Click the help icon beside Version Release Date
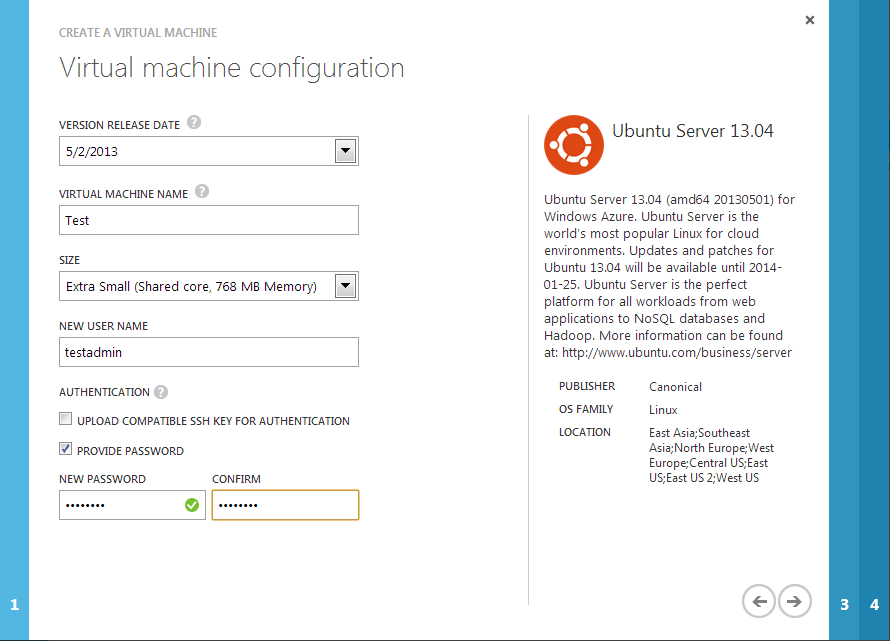Screen dimensions: 890x641 (x=194, y=124)
